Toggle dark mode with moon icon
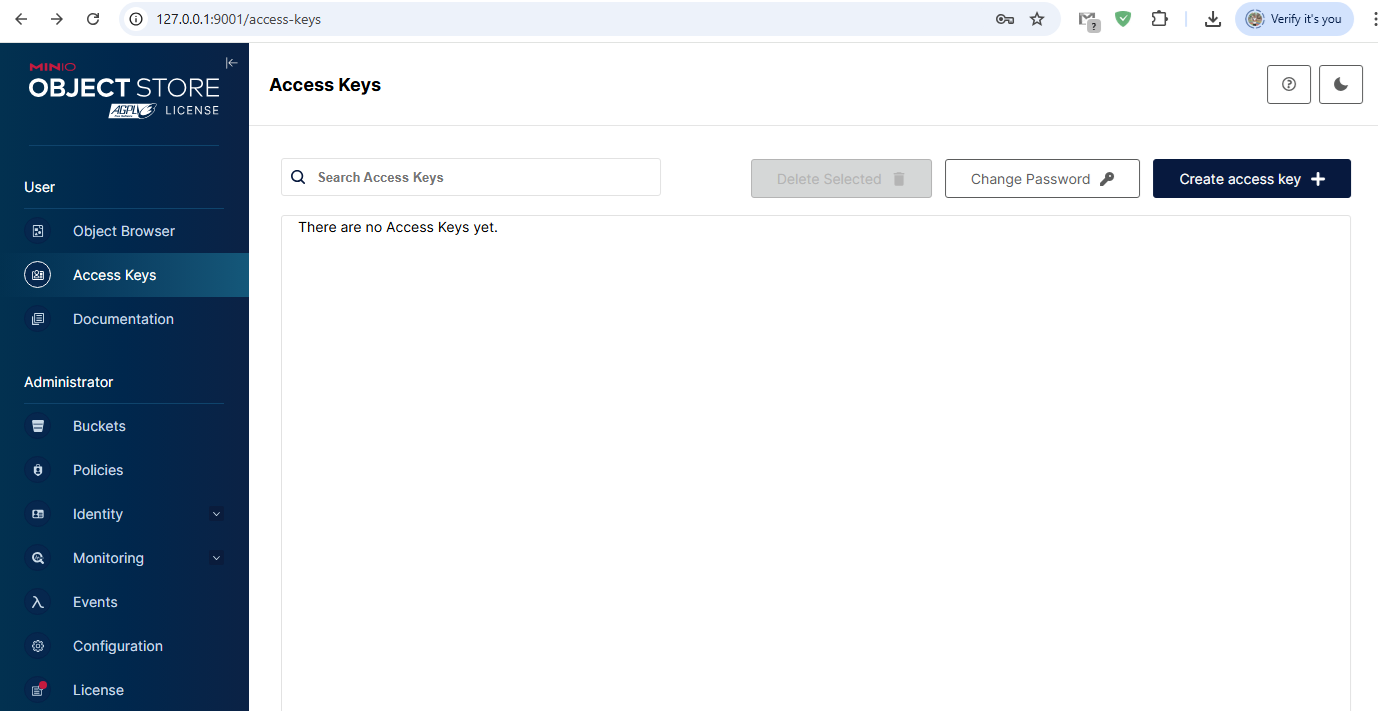 tap(1340, 85)
